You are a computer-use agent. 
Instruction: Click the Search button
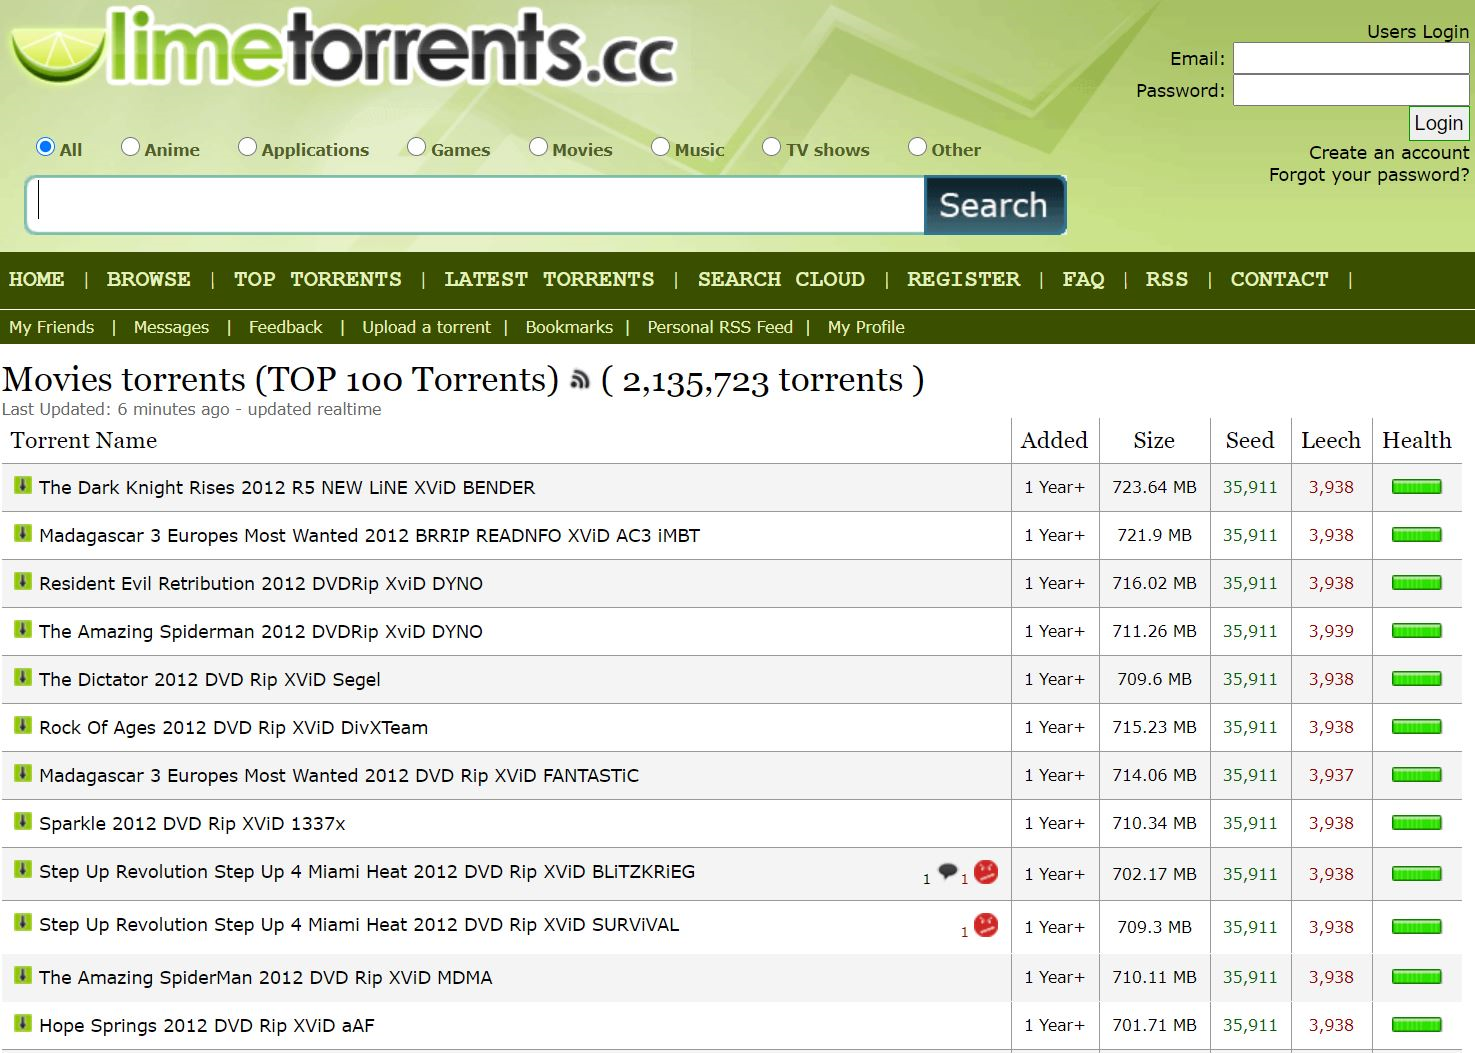[x=994, y=205]
